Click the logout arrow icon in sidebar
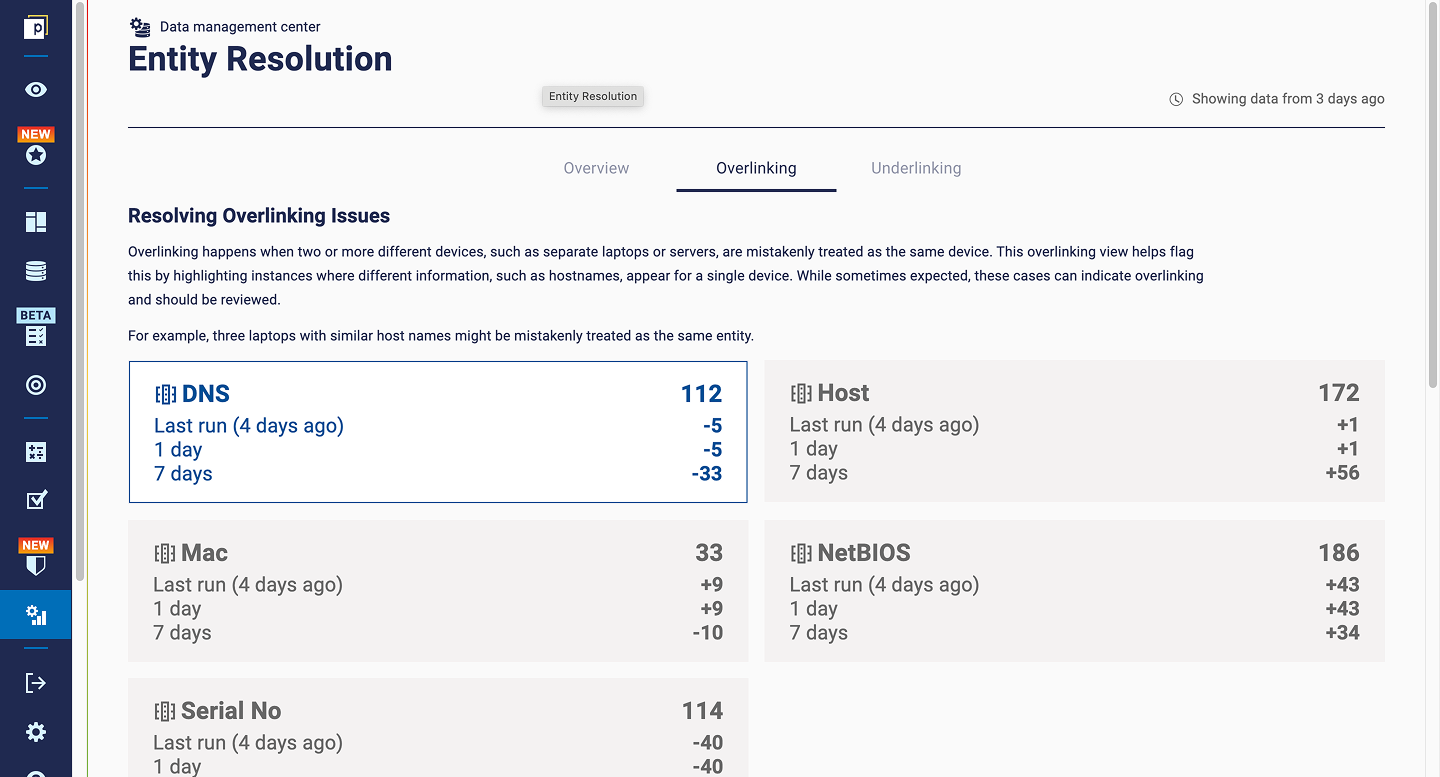Image resolution: width=1440 pixels, height=777 pixels. (x=36, y=683)
